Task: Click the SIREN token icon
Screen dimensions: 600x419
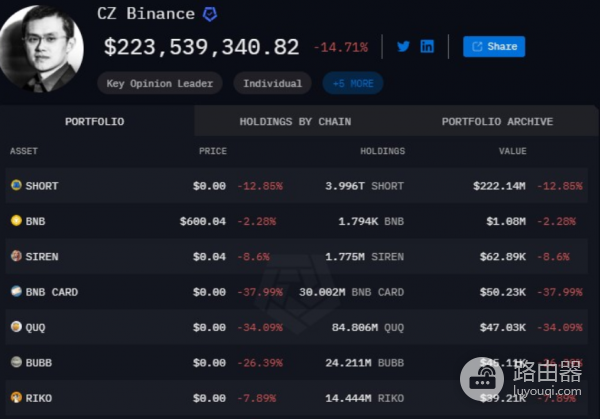Action: 16,256
